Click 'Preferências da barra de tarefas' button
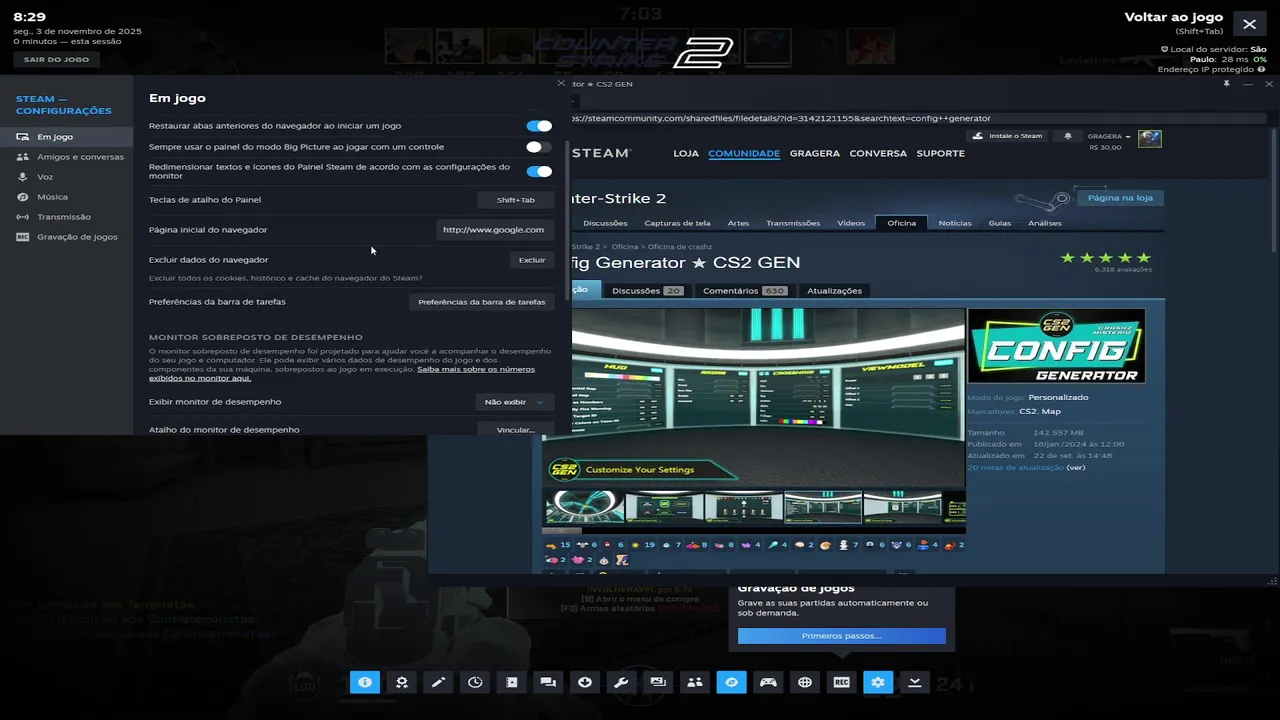Viewport: 1280px width, 720px height. coord(482,302)
